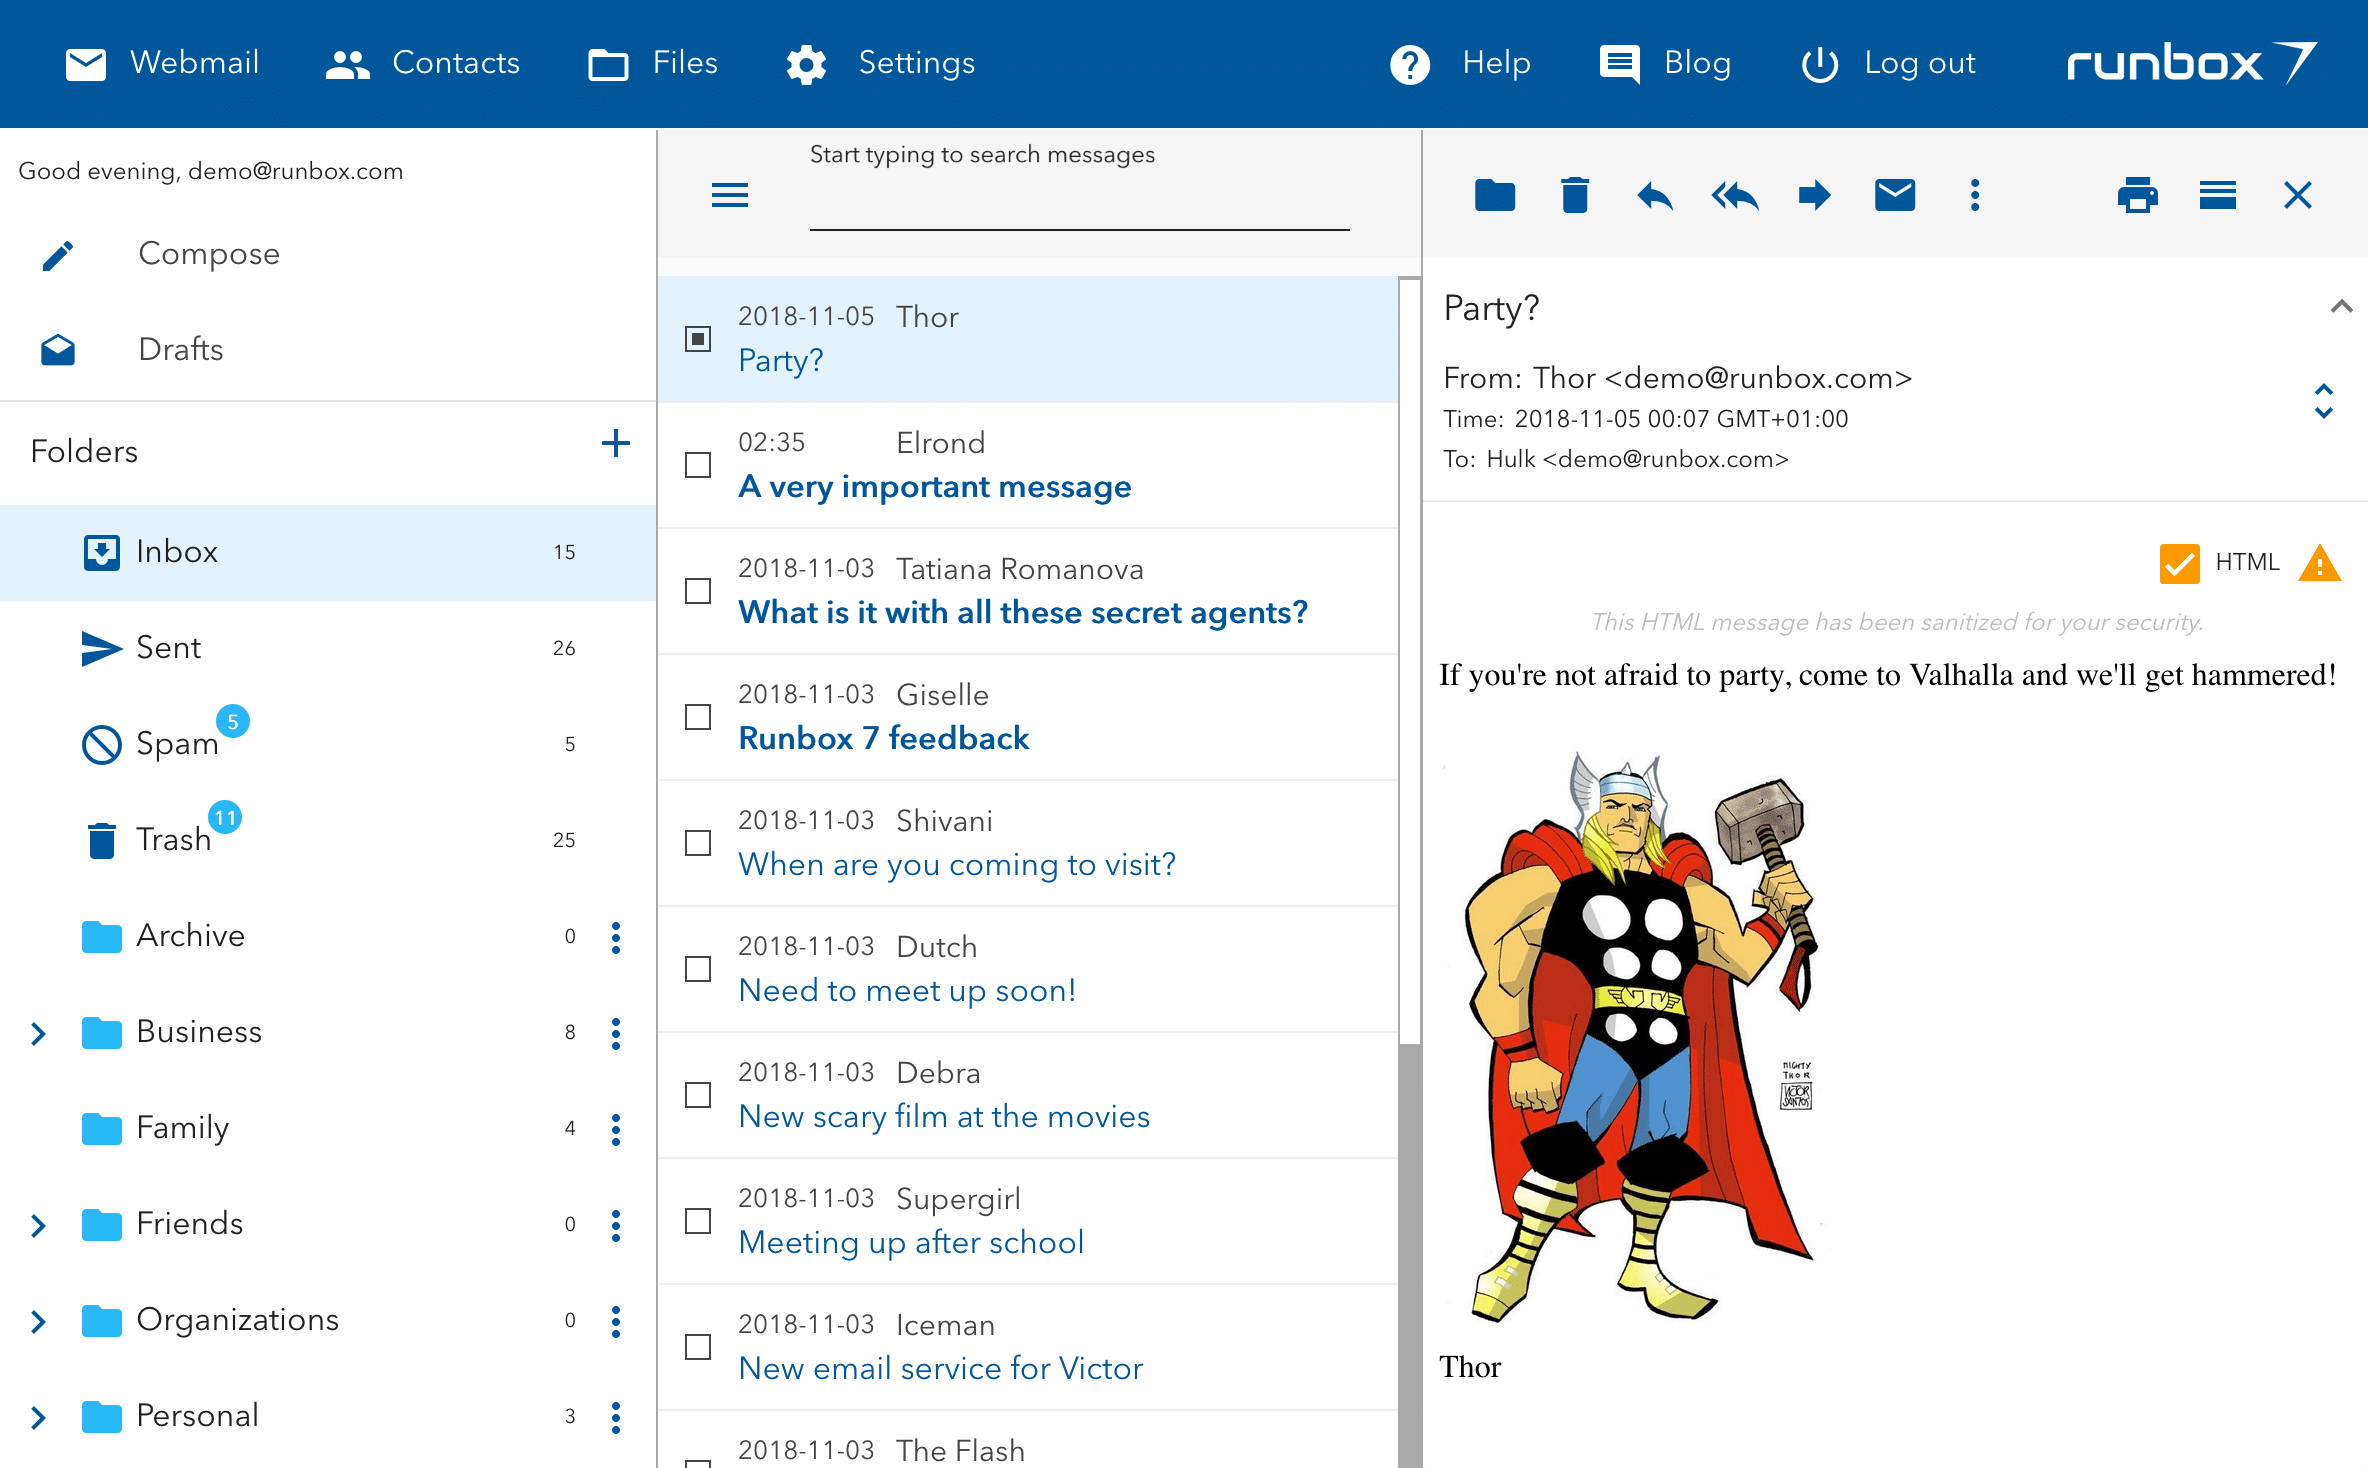Image resolution: width=2368 pixels, height=1468 pixels.
Task: Print the open message
Action: 2137,195
